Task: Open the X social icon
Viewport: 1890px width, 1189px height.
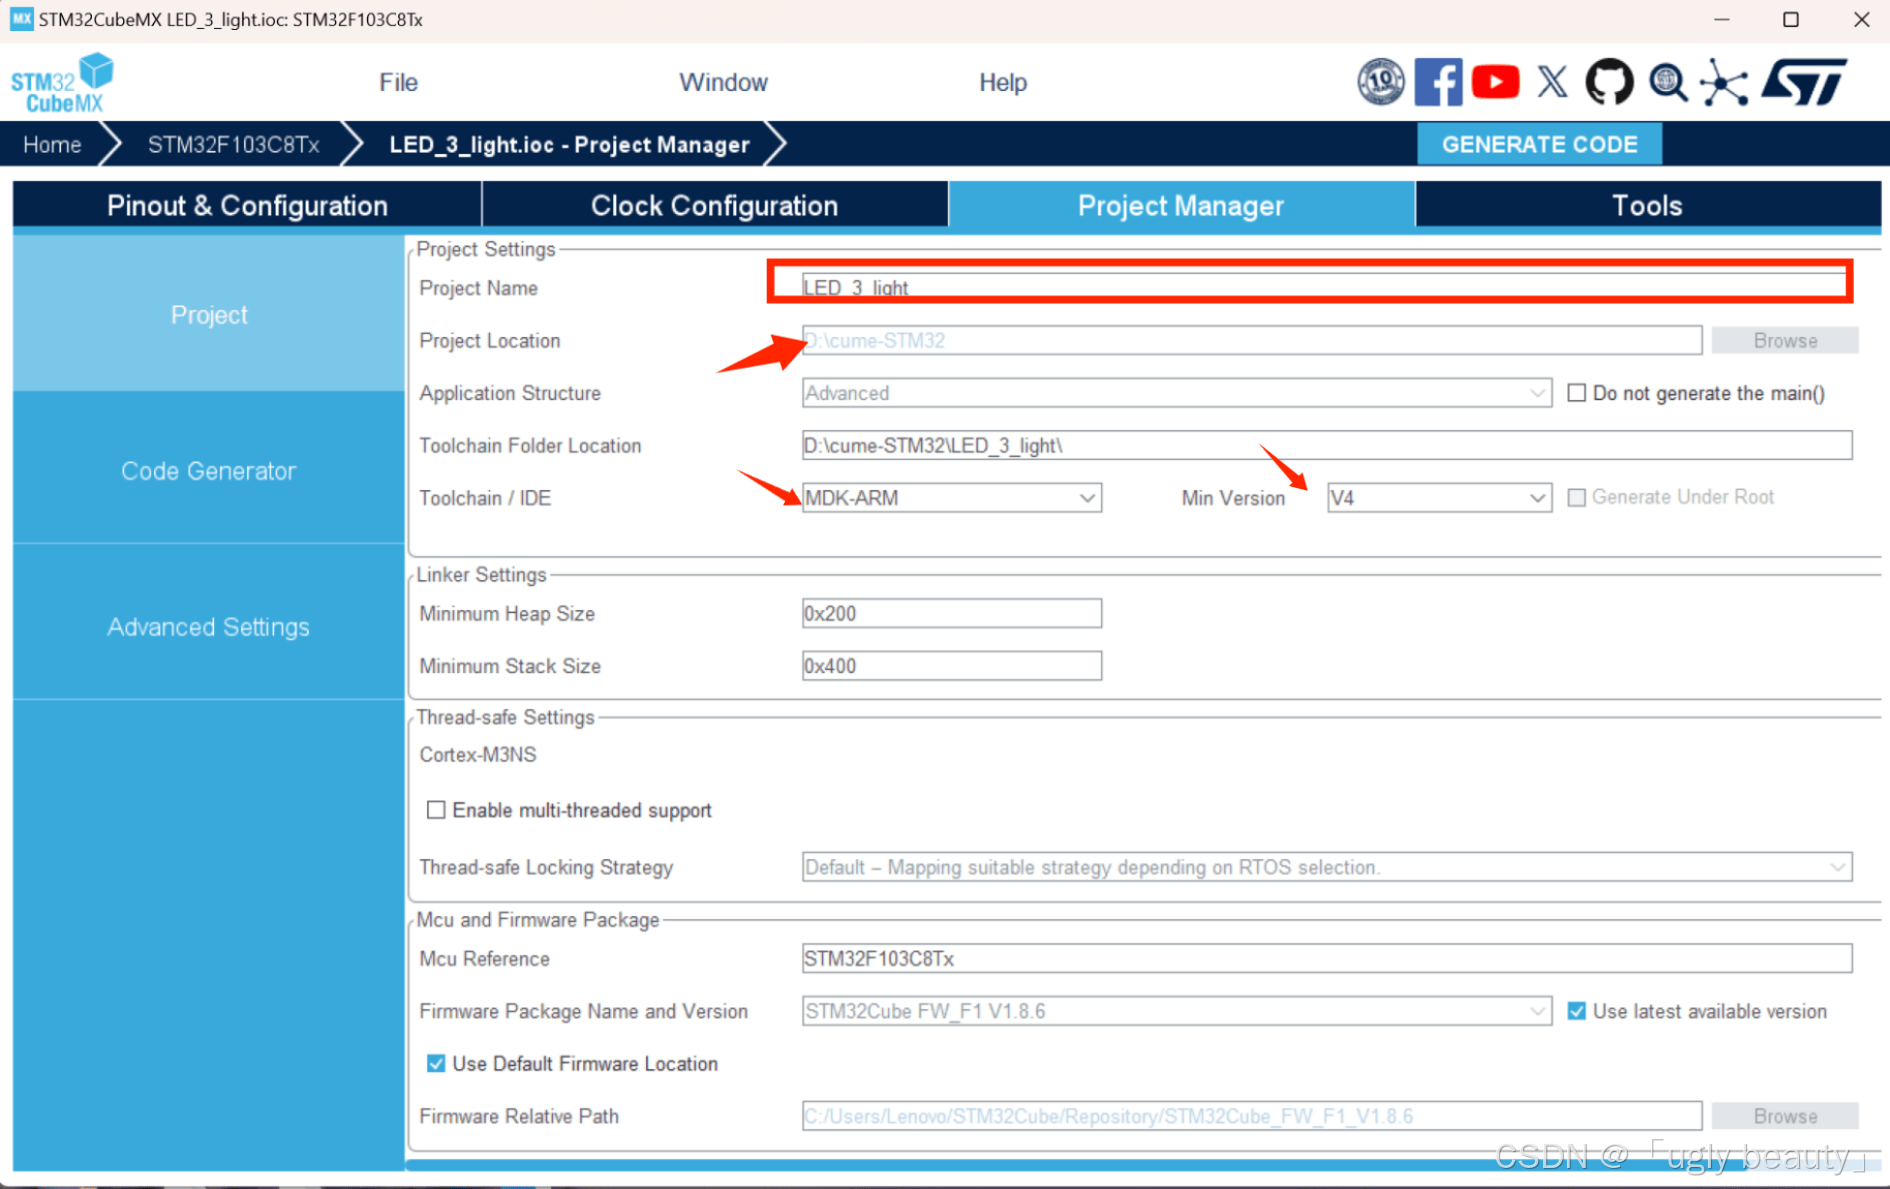Action: (x=1552, y=82)
